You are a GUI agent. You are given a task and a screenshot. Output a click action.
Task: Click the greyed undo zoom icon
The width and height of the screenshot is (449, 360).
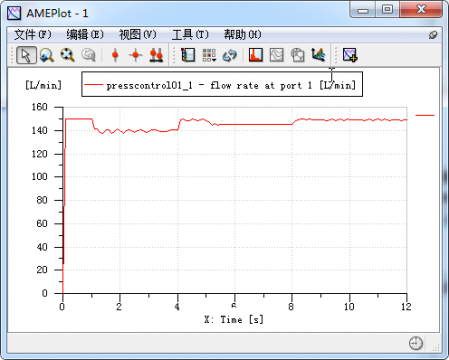click(89, 55)
